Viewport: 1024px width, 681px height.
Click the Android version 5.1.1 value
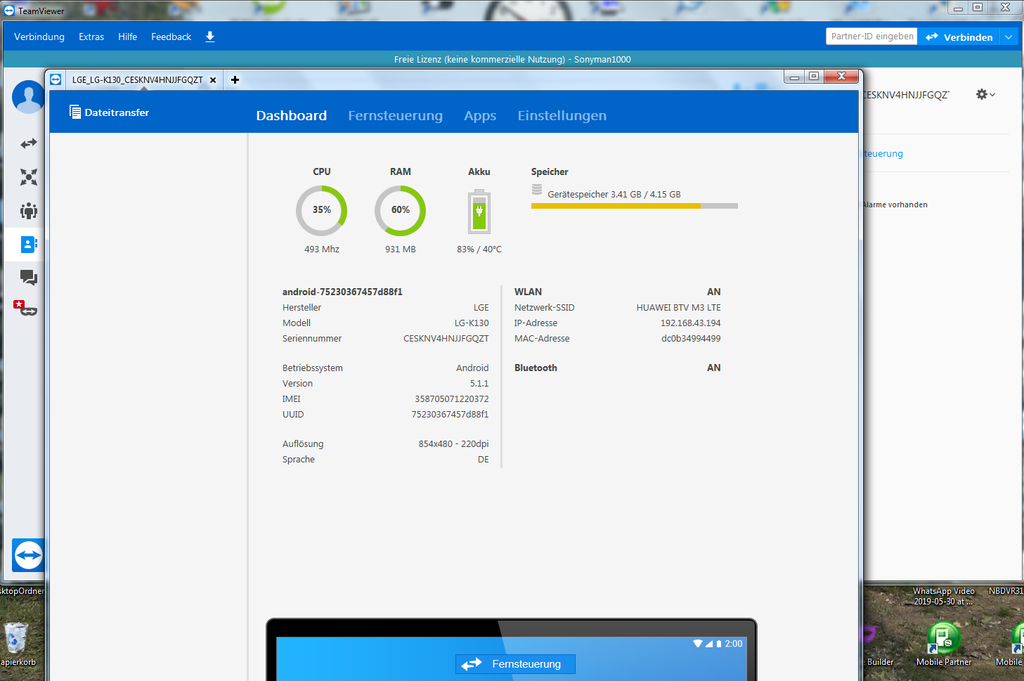tap(479, 384)
